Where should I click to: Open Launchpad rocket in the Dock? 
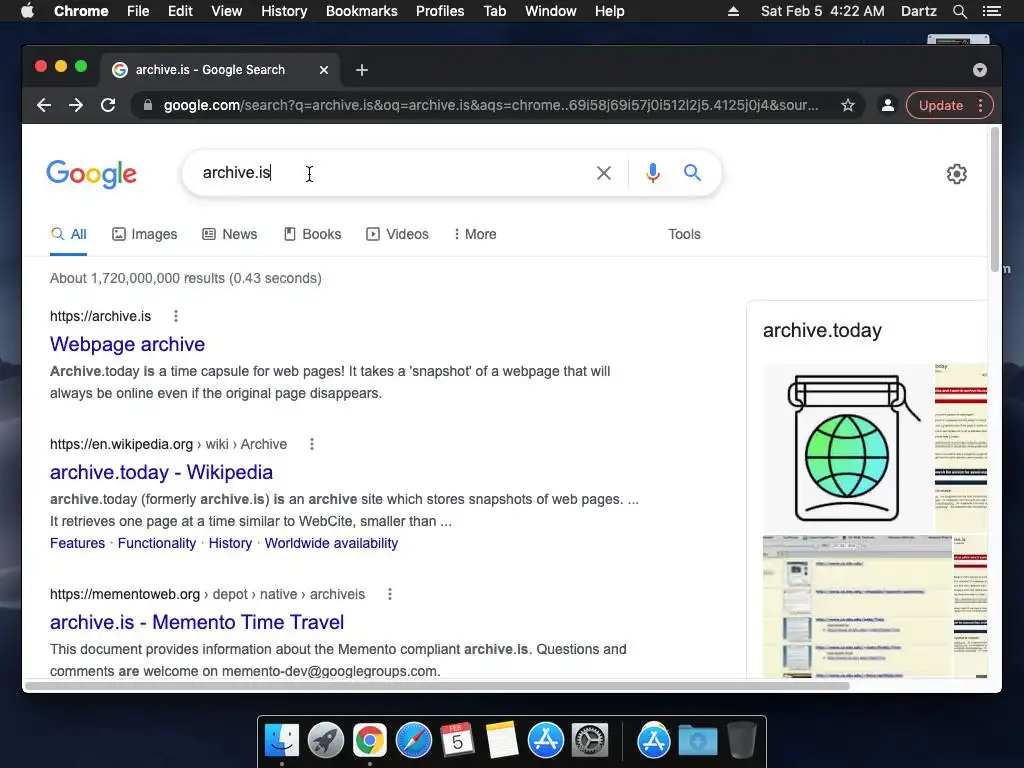pyautogui.click(x=326, y=741)
